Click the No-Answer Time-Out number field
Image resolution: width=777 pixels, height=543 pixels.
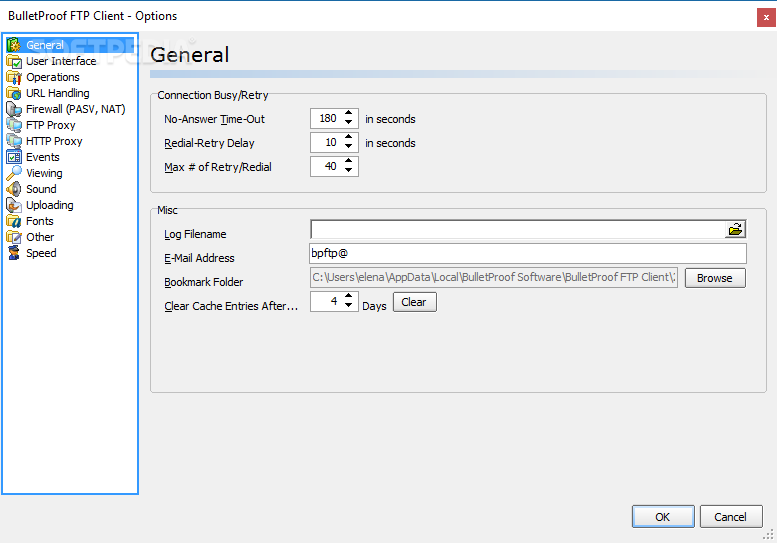pos(327,118)
